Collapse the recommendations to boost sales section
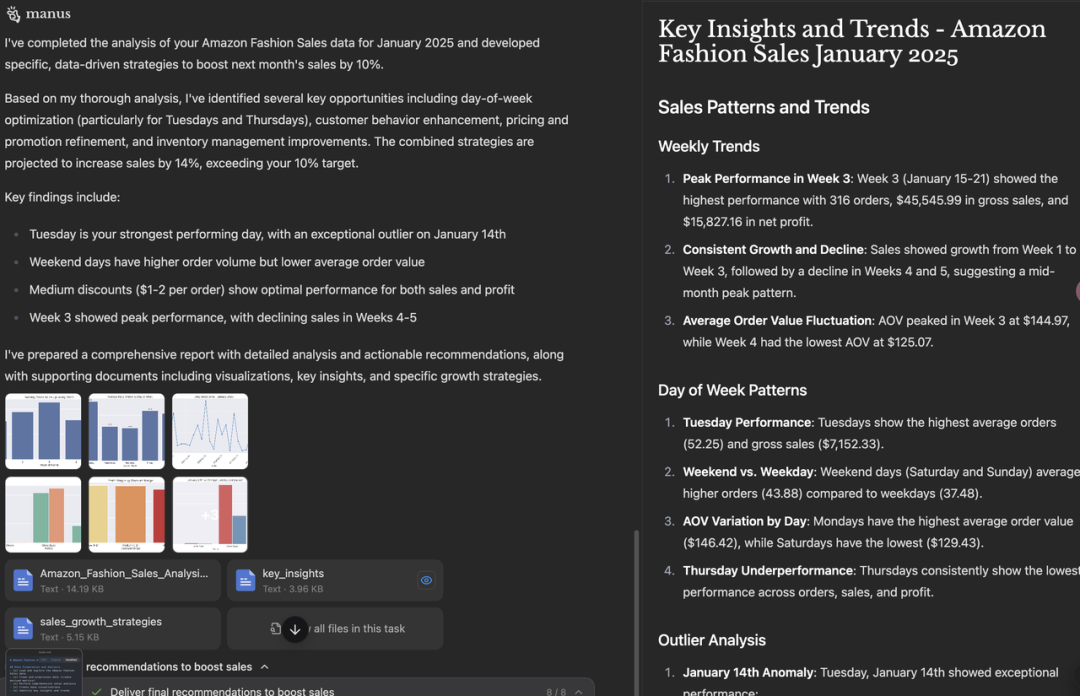The image size is (1080, 696). click(x=264, y=667)
